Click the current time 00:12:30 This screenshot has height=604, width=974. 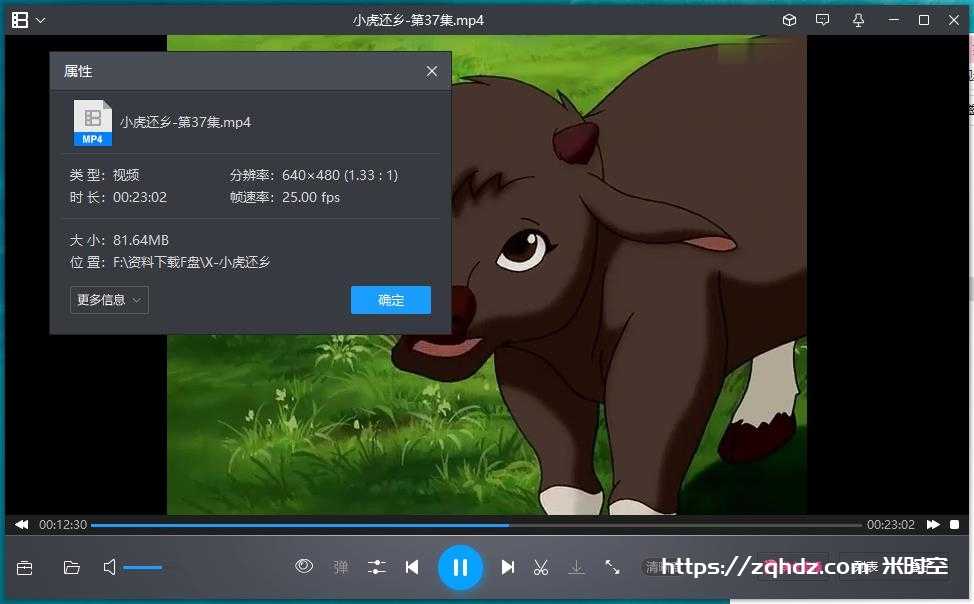click(x=63, y=524)
